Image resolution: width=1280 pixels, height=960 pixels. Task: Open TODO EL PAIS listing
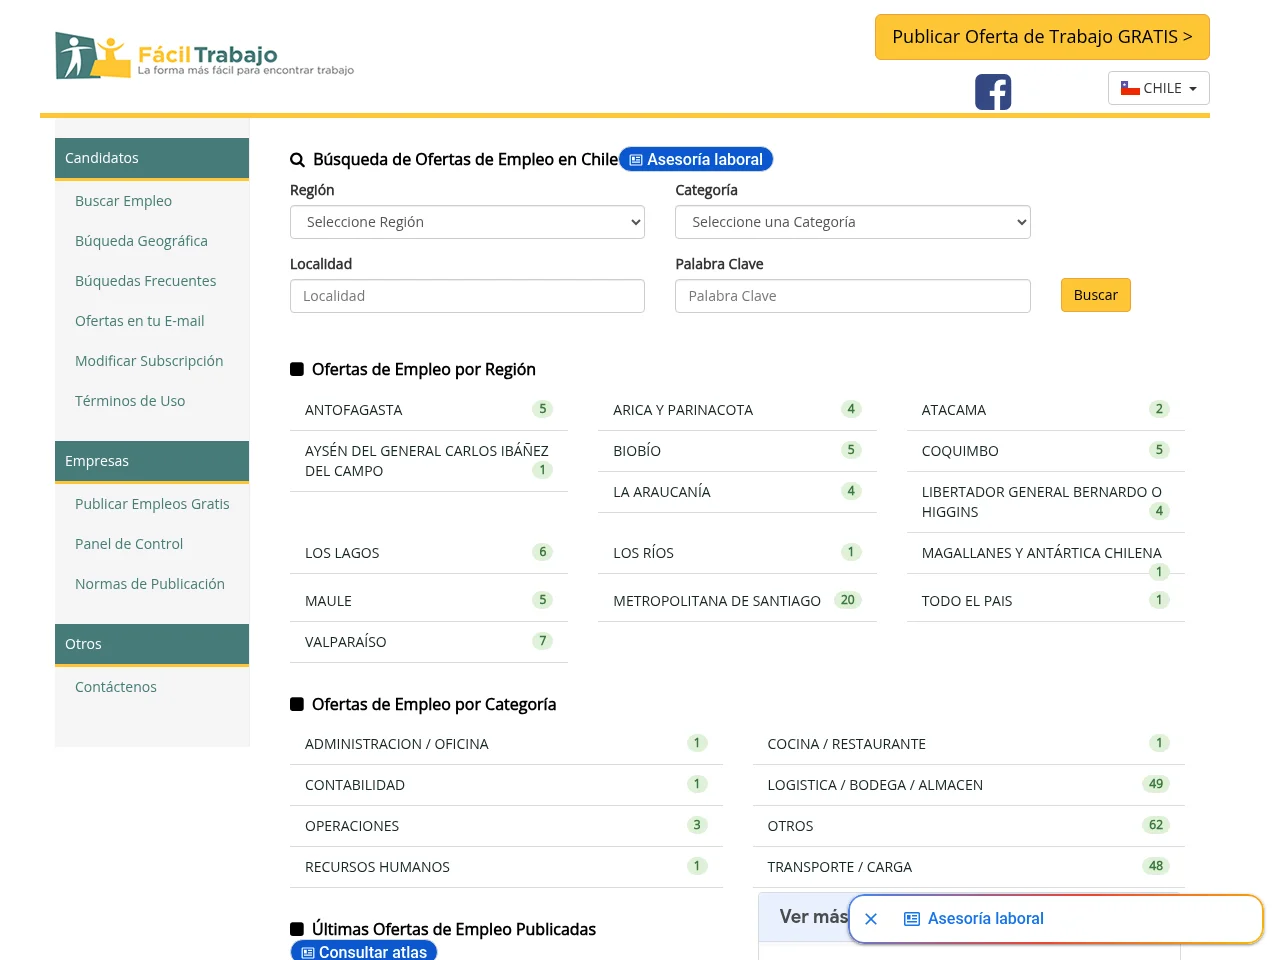[x=1046, y=601]
